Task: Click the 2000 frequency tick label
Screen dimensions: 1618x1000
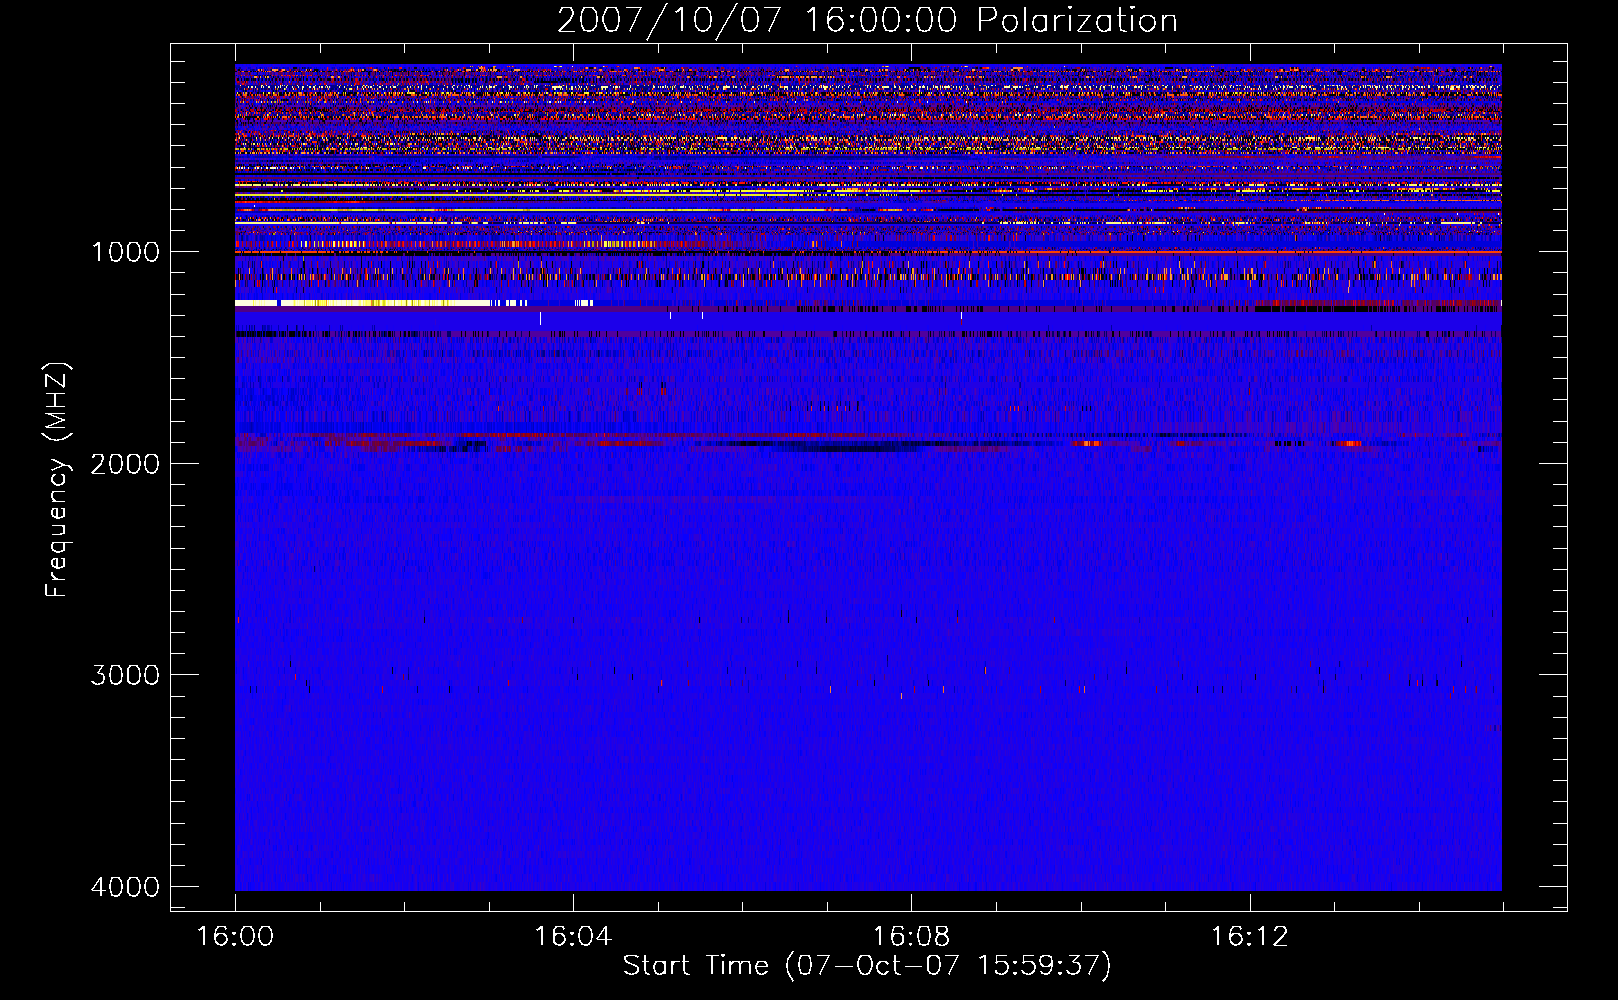Action: (125, 463)
